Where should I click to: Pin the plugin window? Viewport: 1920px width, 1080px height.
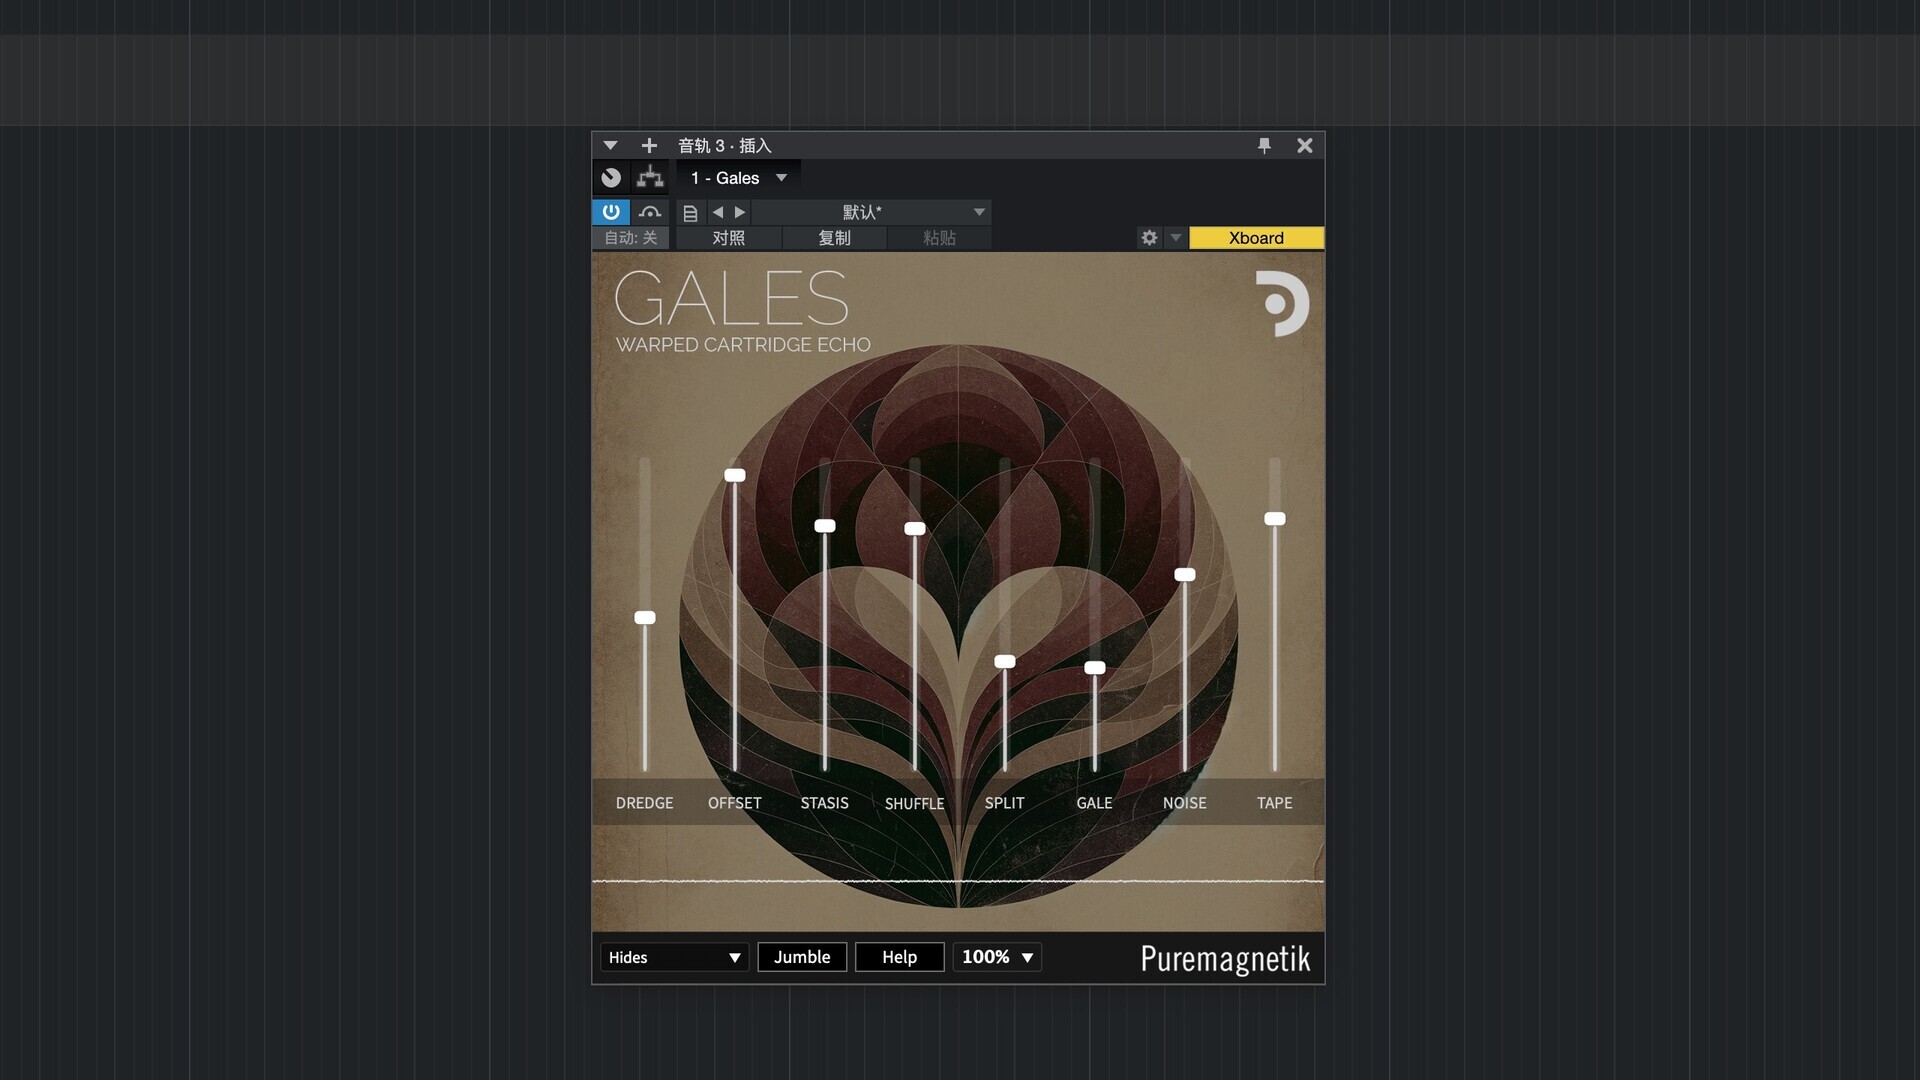tap(1264, 146)
